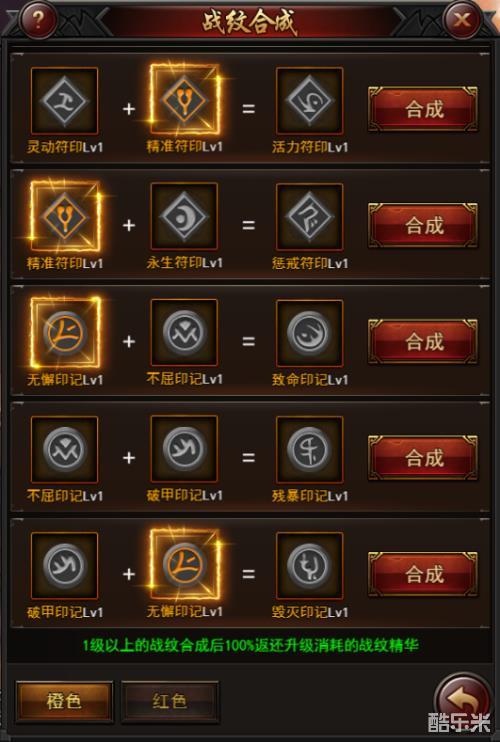This screenshot has width=500, height=742.
Task: Switch to the 橙色 tab
Action: pos(64,701)
